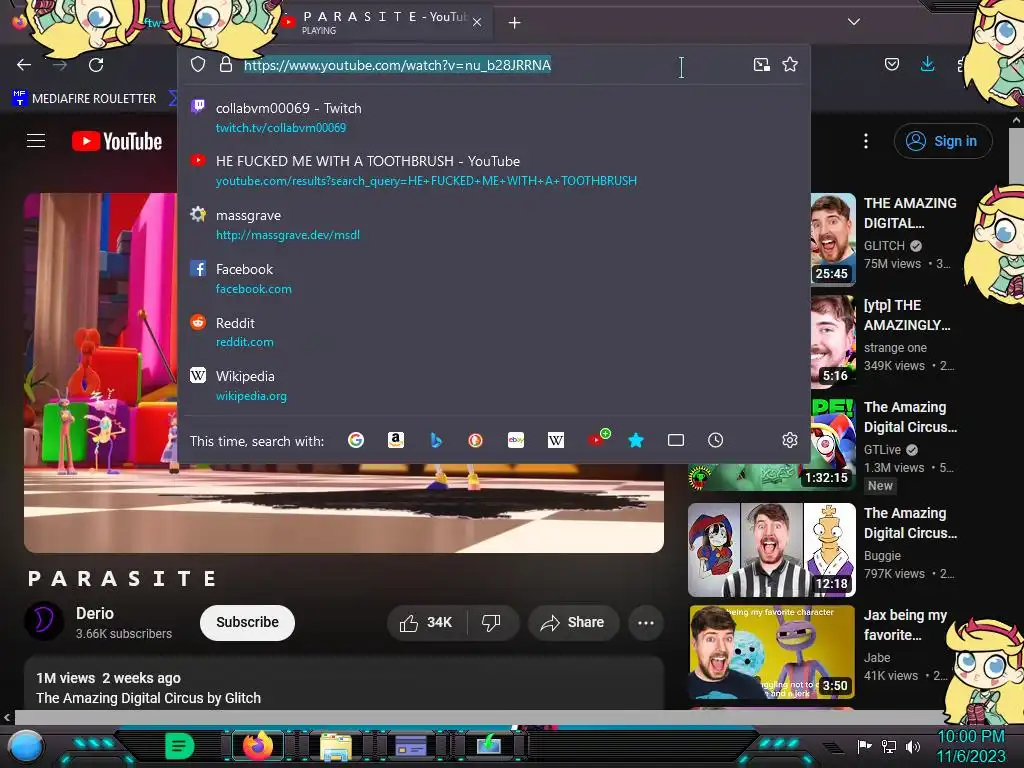Image resolution: width=1024 pixels, height=768 pixels.
Task: Open the Start orb on taskbar
Action: point(26,746)
